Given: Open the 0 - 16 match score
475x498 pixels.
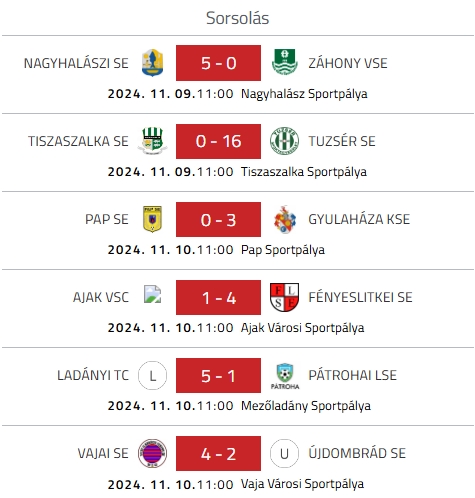Looking at the screenshot, I should [x=218, y=141].
